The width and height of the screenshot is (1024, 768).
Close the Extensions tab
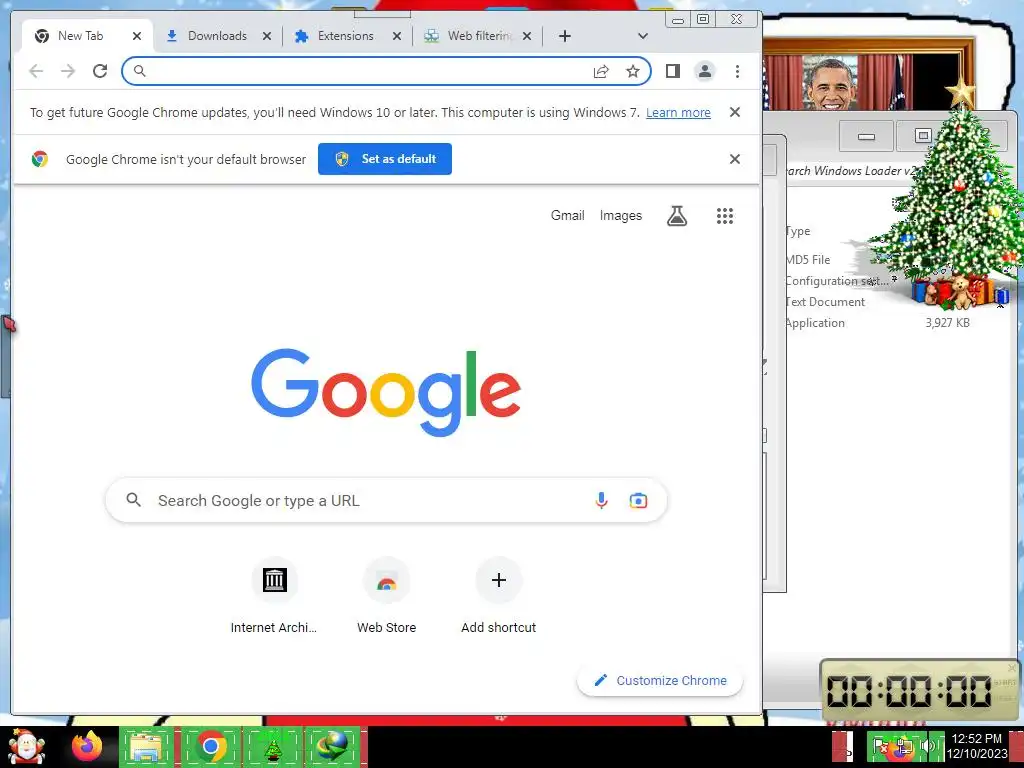tap(396, 36)
